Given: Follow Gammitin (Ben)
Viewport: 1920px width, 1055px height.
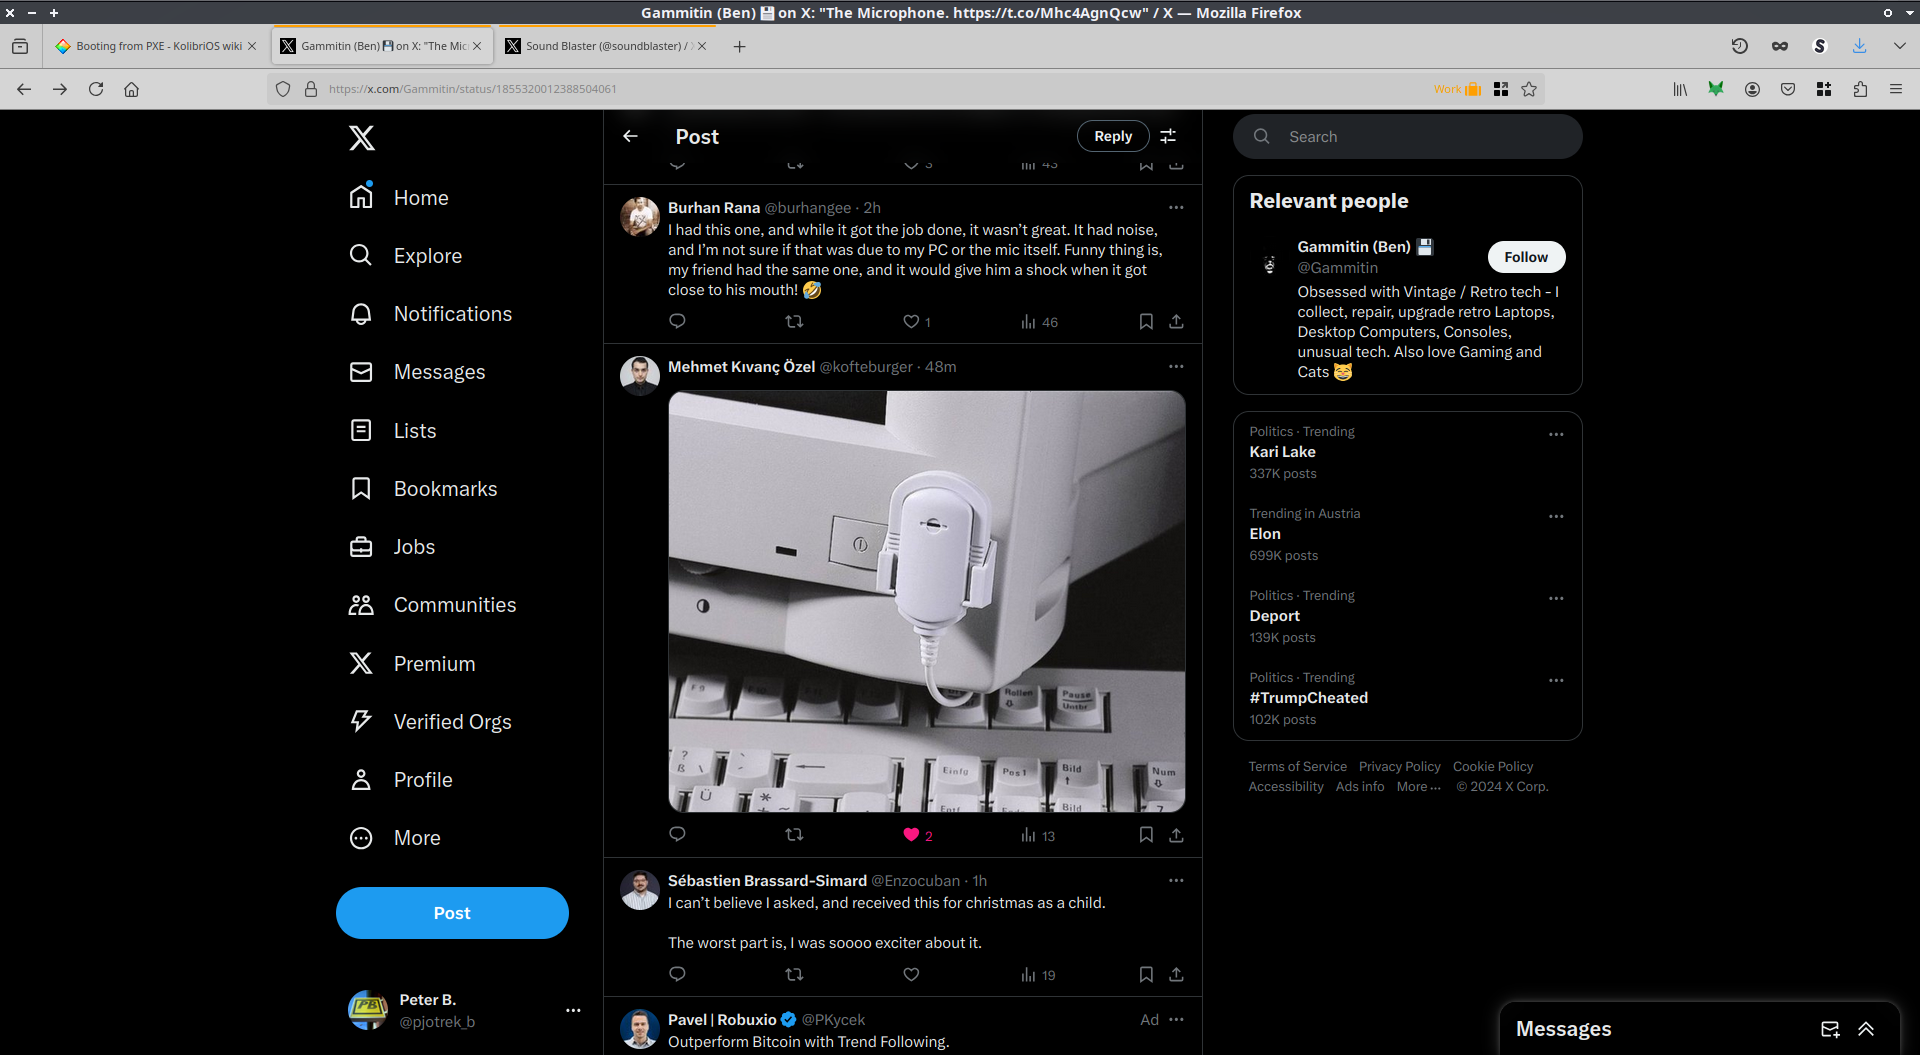Looking at the screenshot, I should pyautogui.click(x=1525, y=257).
